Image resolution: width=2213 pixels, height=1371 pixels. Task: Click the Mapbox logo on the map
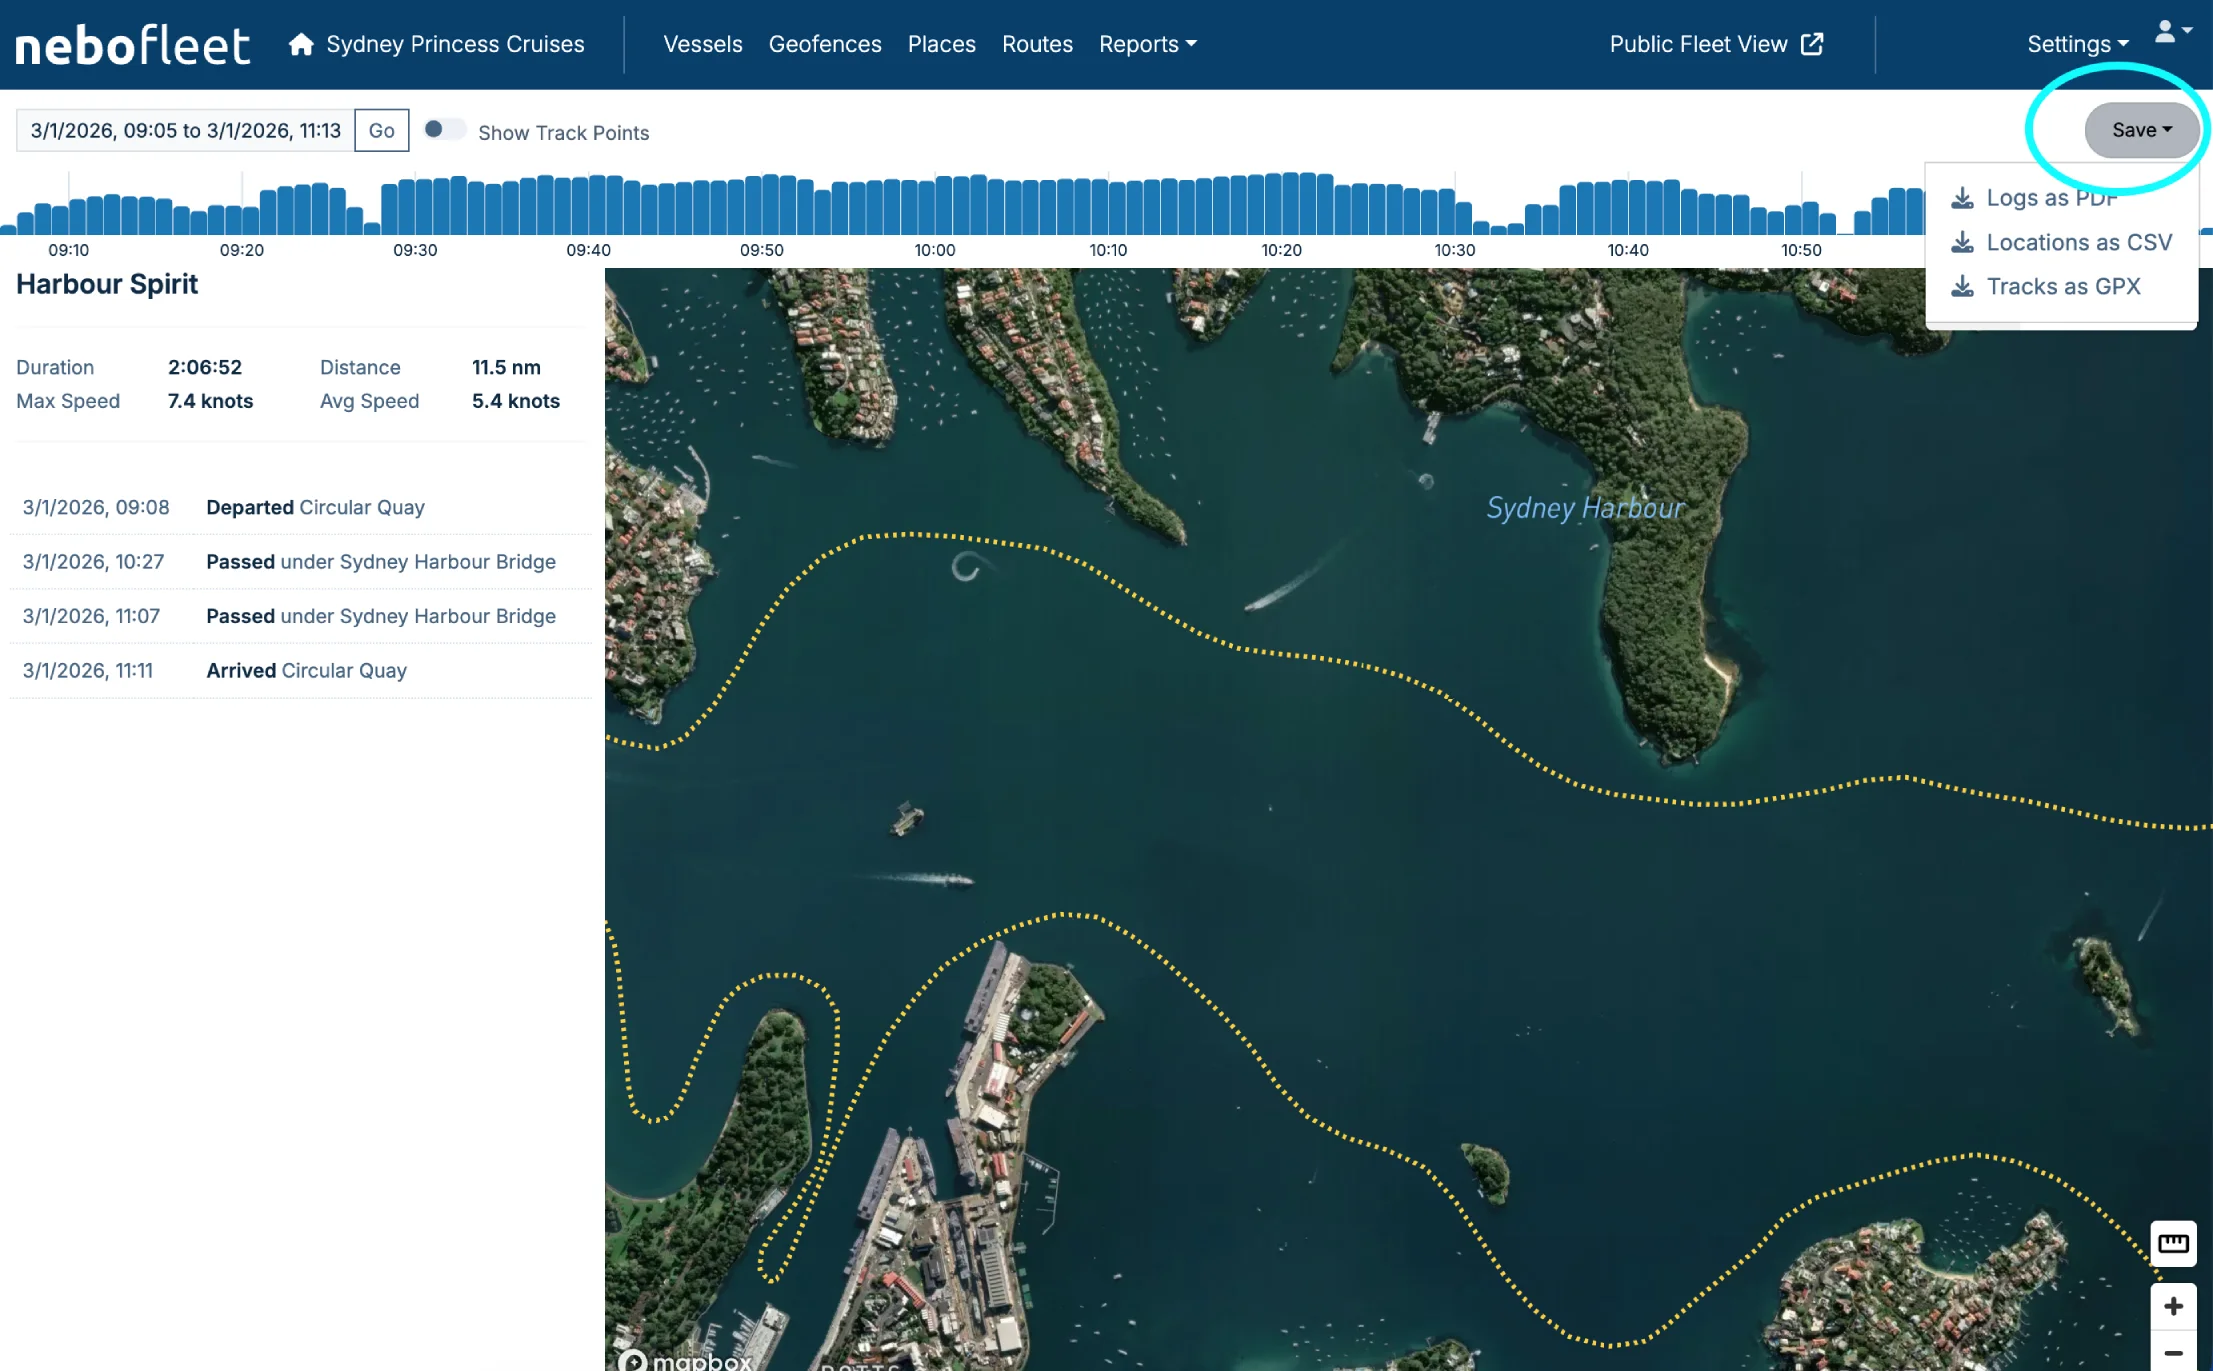685,1360
